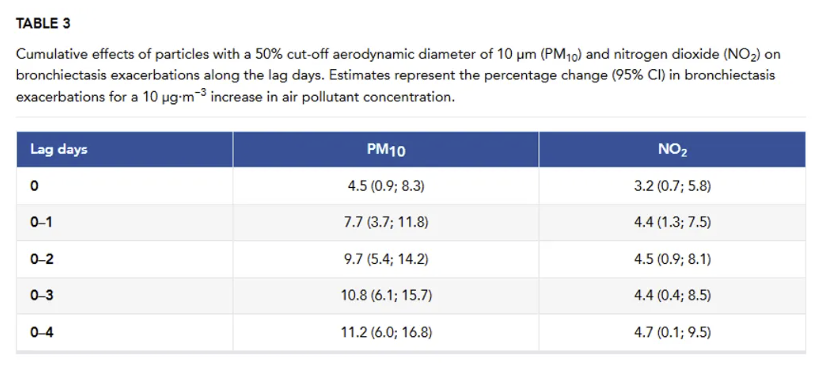The image size is (821, 365).
Task: Select PM10 value 7.7 (3.7; 11.8)
Action: [386, 223]
